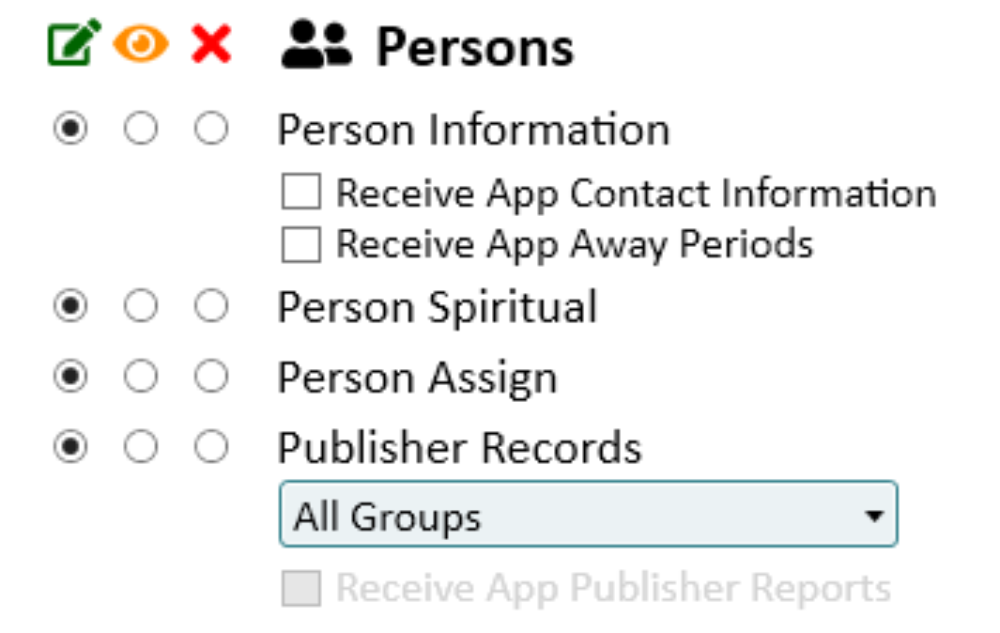Select edit access for Person Spiritual
Screen dimensions: 1000x633
[71, 307]
